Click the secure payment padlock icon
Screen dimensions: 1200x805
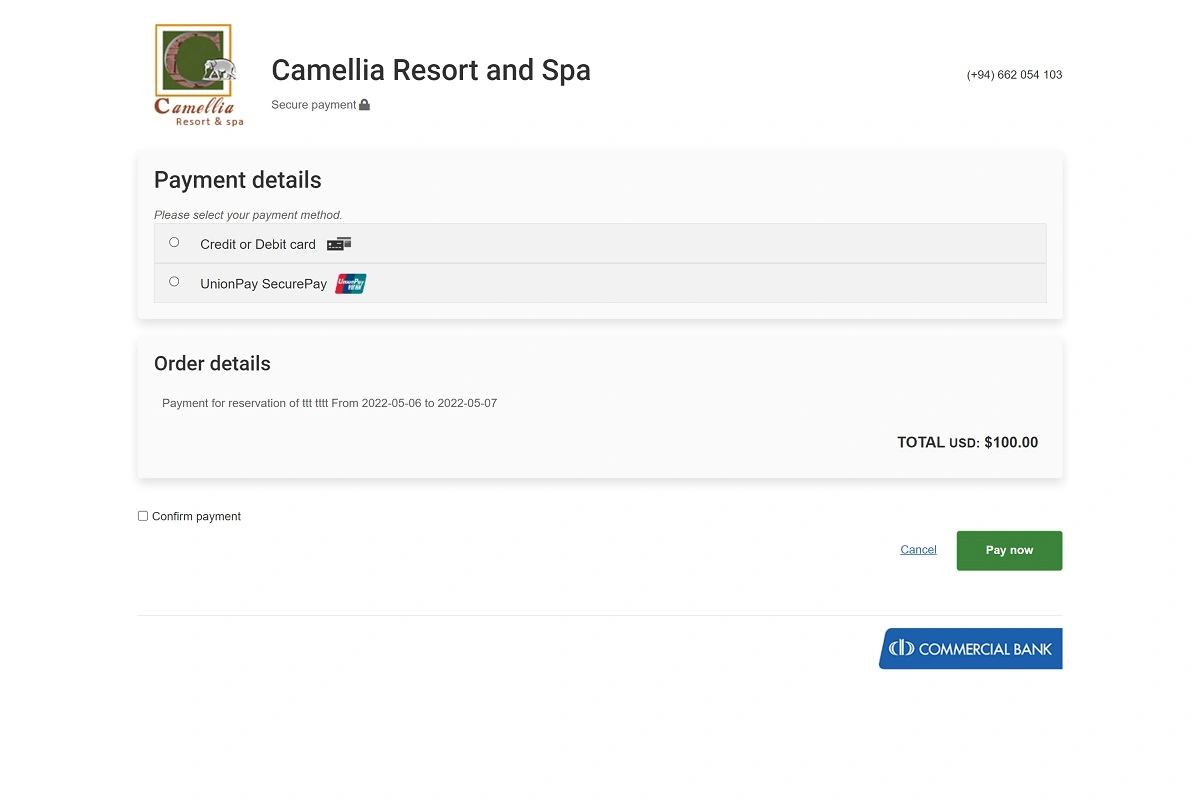[x=365, y=105]
